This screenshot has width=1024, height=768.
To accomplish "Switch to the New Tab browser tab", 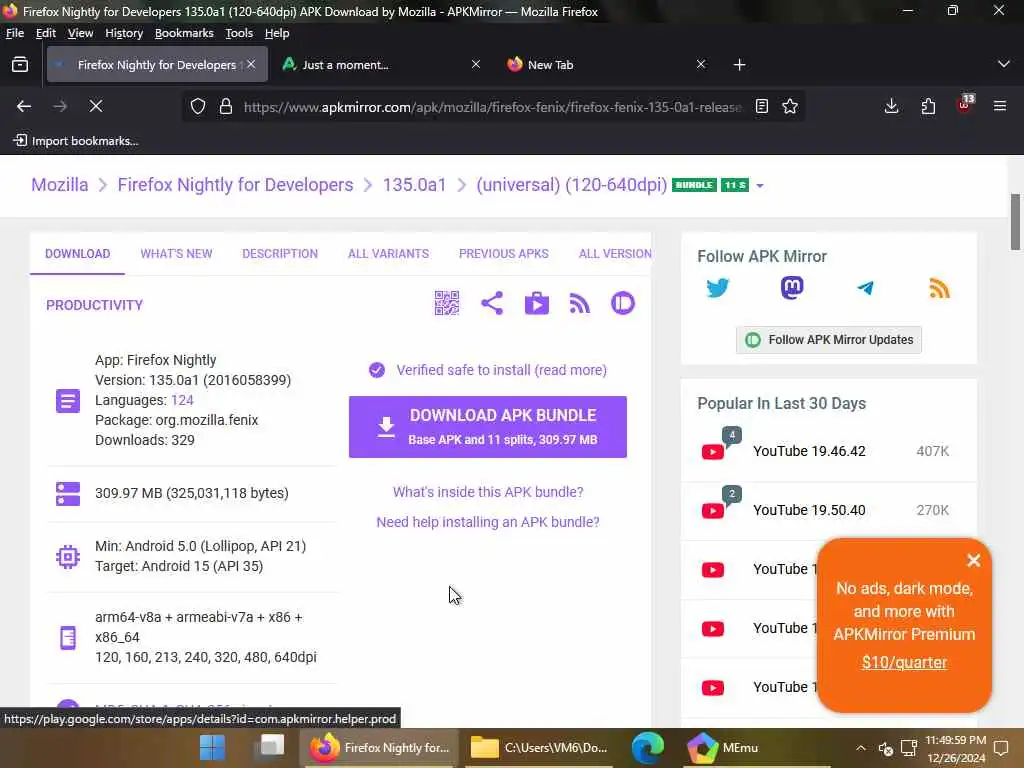I will click(x=605, y=65).
